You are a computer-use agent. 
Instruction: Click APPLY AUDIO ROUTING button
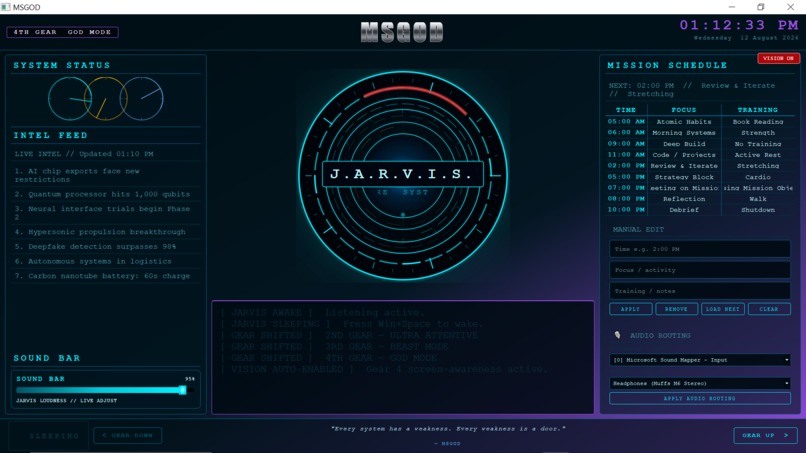(700, 398)
